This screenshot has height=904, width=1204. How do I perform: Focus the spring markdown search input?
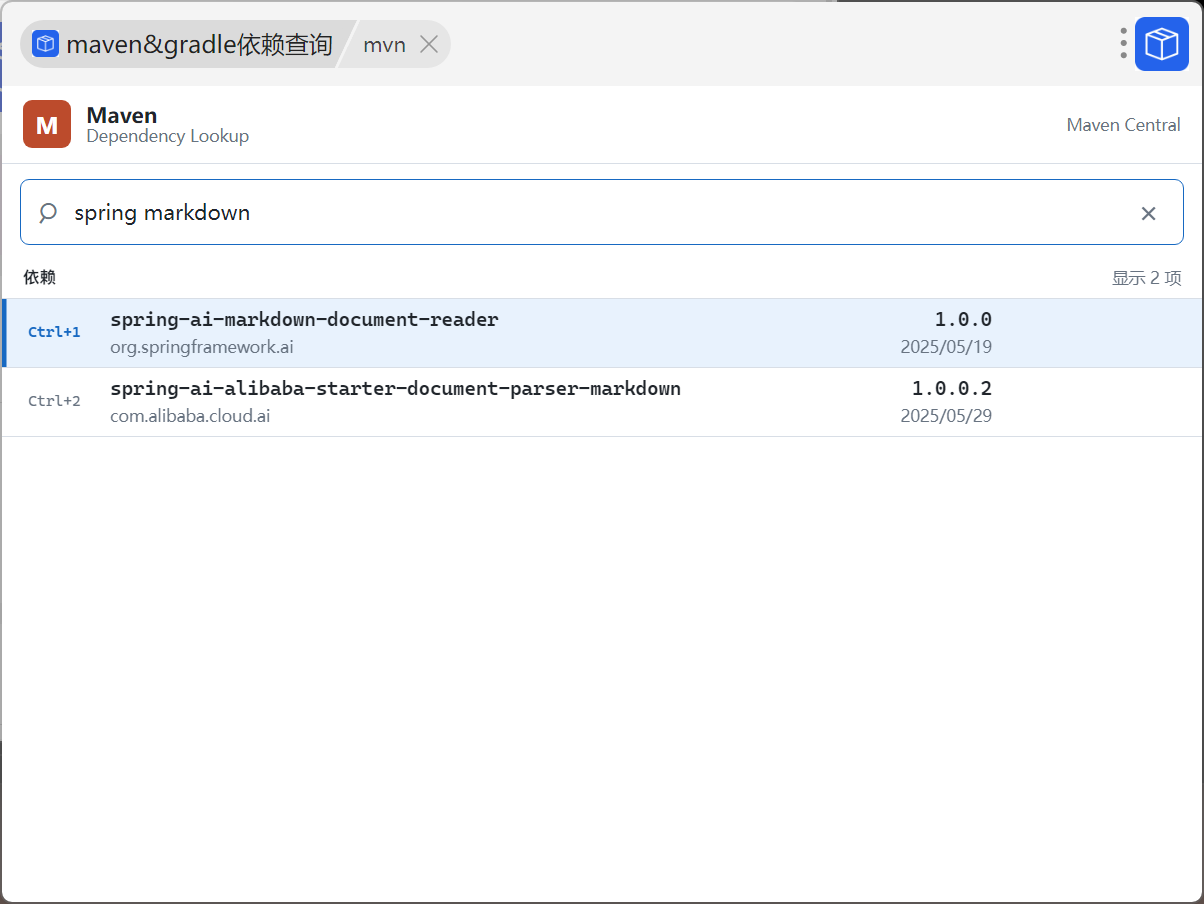600,212
